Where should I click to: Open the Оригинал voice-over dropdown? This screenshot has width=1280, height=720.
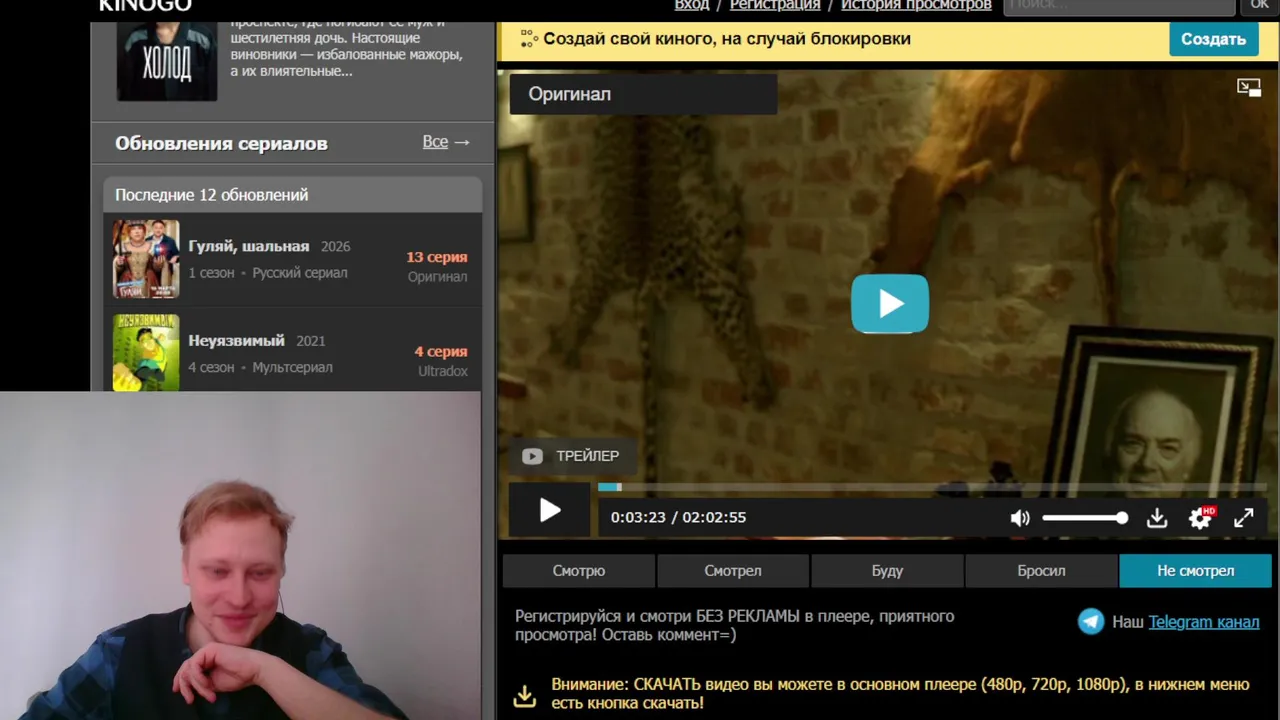pyautogui.click(x=643, y=94)
